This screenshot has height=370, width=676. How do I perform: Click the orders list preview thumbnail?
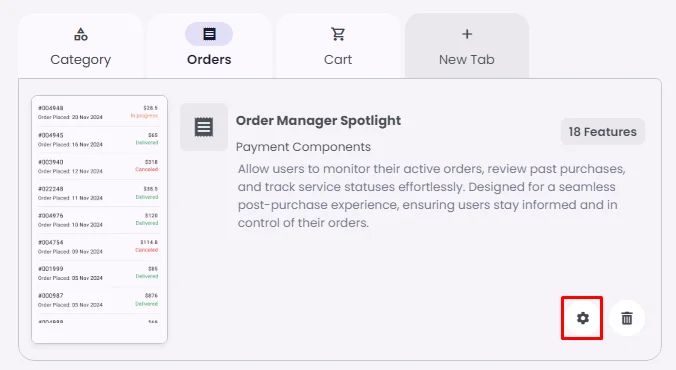coord(100,219)
